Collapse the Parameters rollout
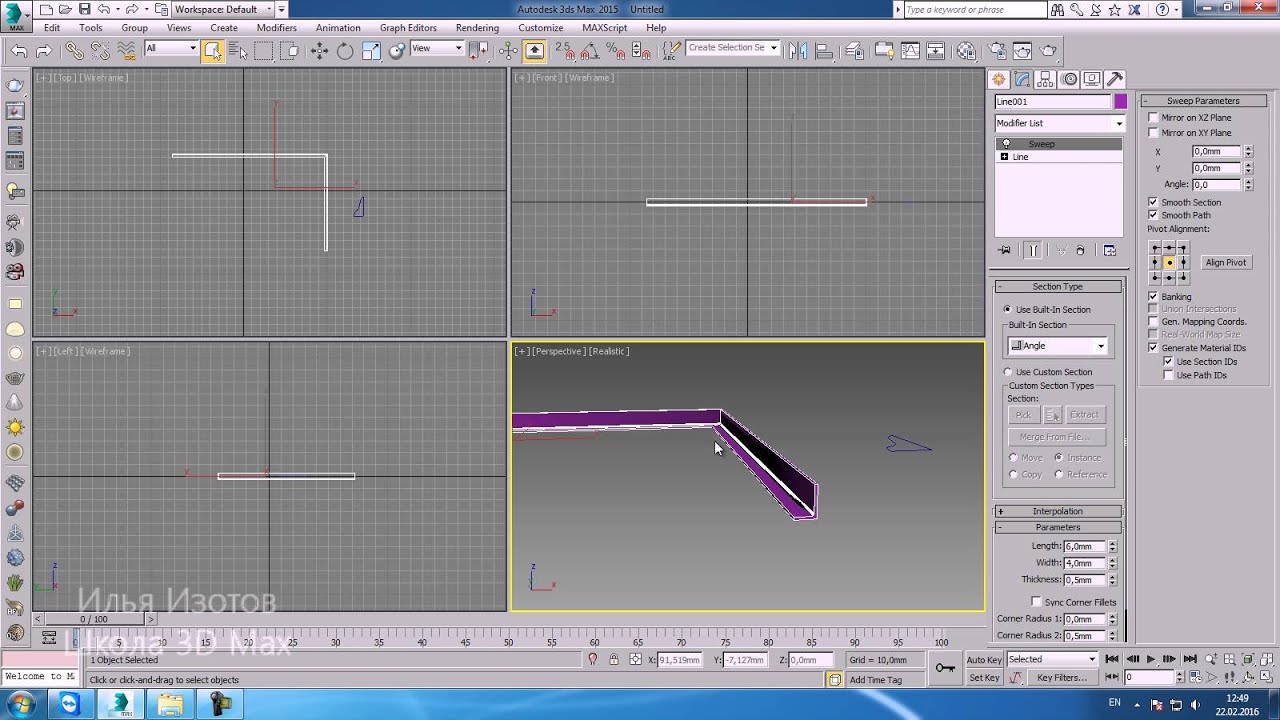 1057,527
